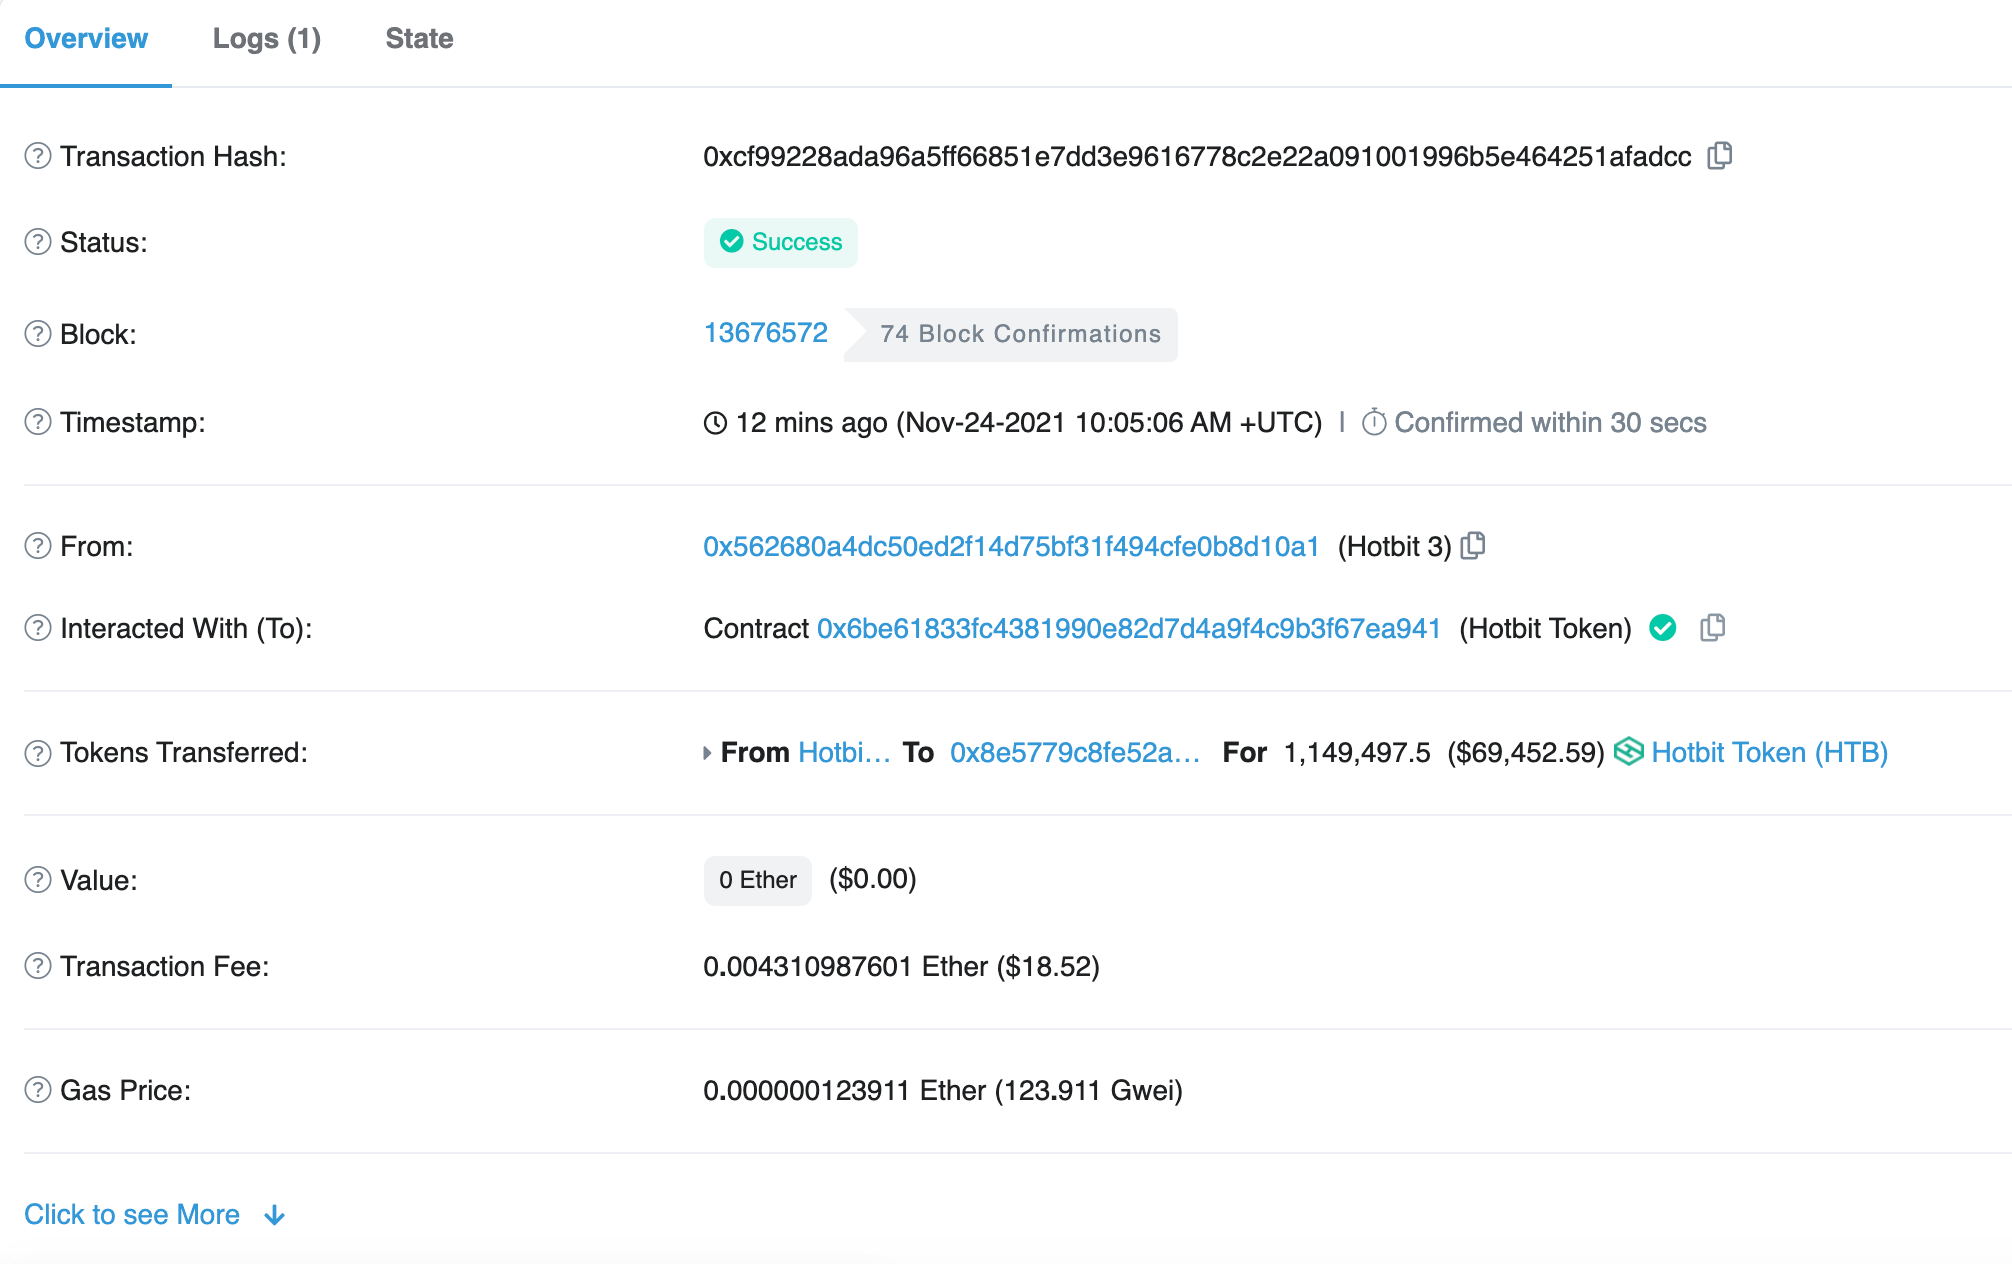The image size is (2012, 1264).
Task: Click the down arrow beside see More
Action: pos(275,1215)
